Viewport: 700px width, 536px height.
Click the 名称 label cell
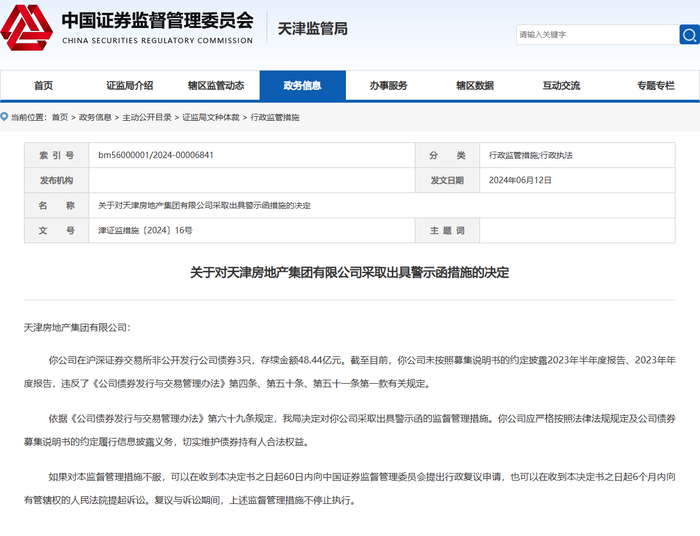click(56, 205)
